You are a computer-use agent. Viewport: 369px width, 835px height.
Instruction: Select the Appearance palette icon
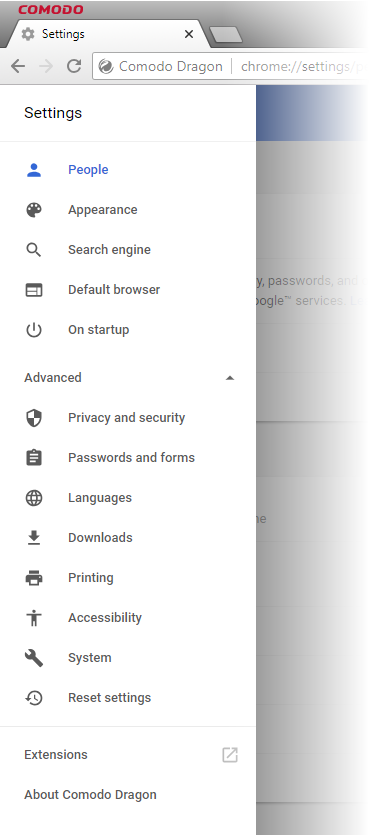[x=34, y=210]
